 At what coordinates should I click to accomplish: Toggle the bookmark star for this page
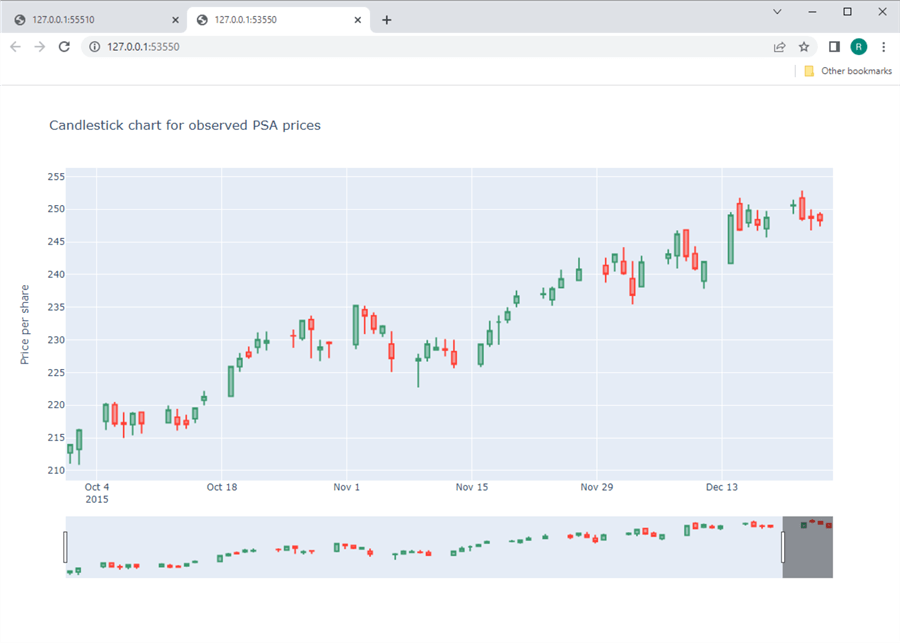point(804,46)
